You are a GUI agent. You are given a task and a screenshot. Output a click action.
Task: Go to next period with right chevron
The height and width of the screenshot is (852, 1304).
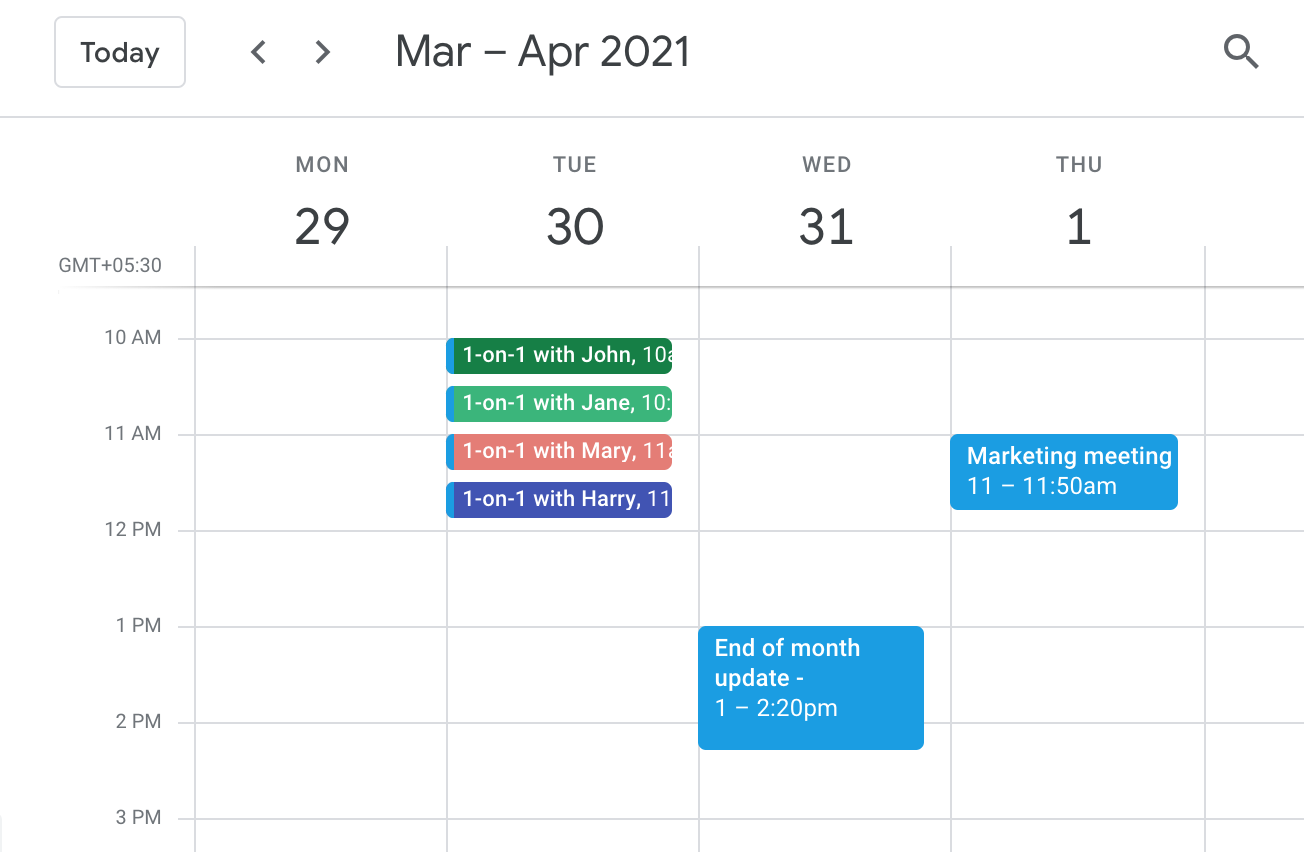pos(322,52)
